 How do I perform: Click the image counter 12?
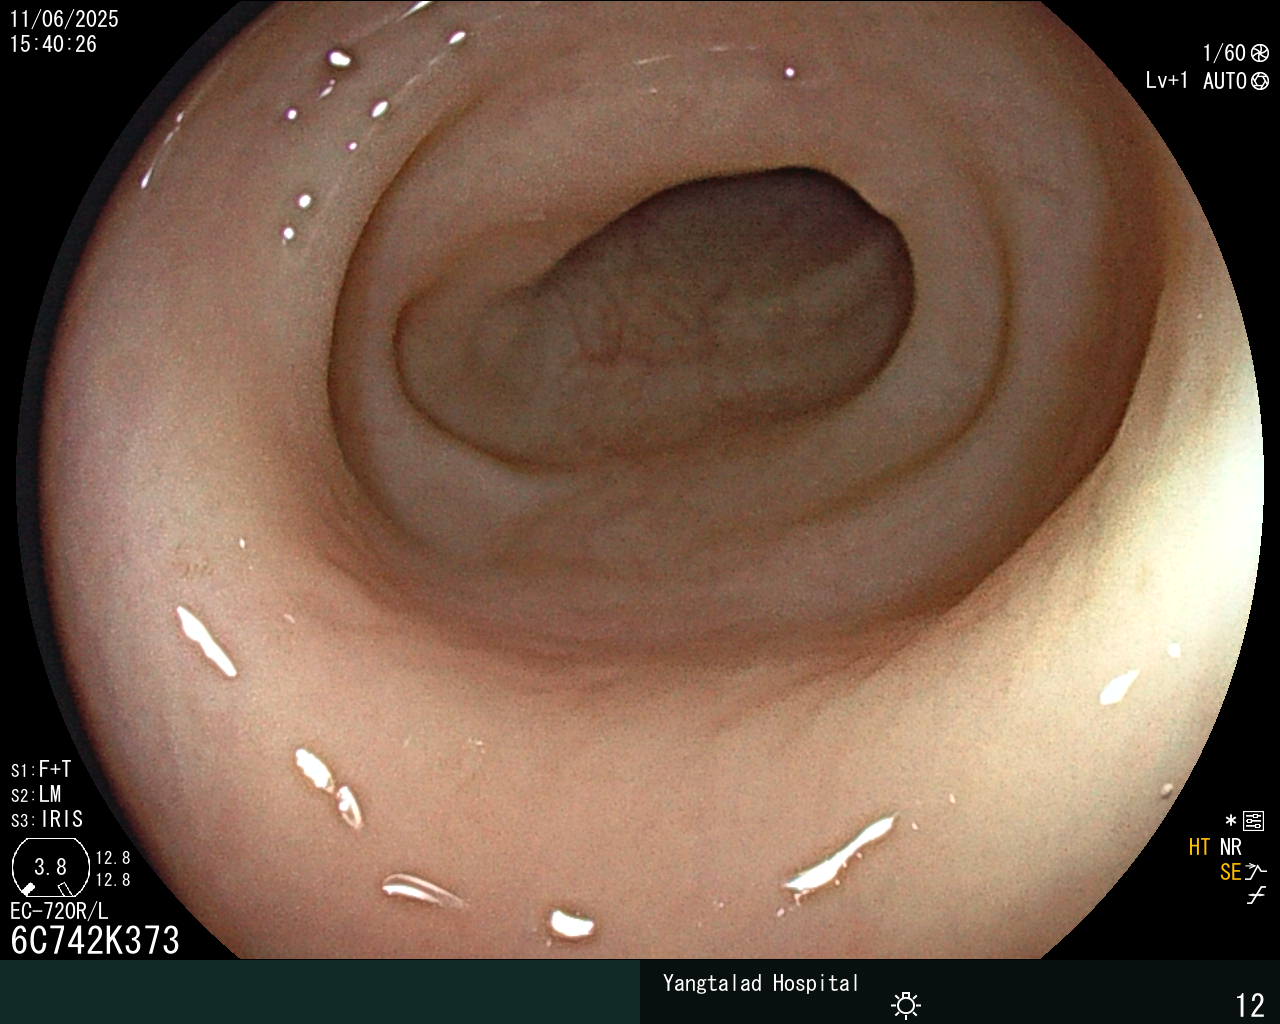[x=1250, y=1005]
